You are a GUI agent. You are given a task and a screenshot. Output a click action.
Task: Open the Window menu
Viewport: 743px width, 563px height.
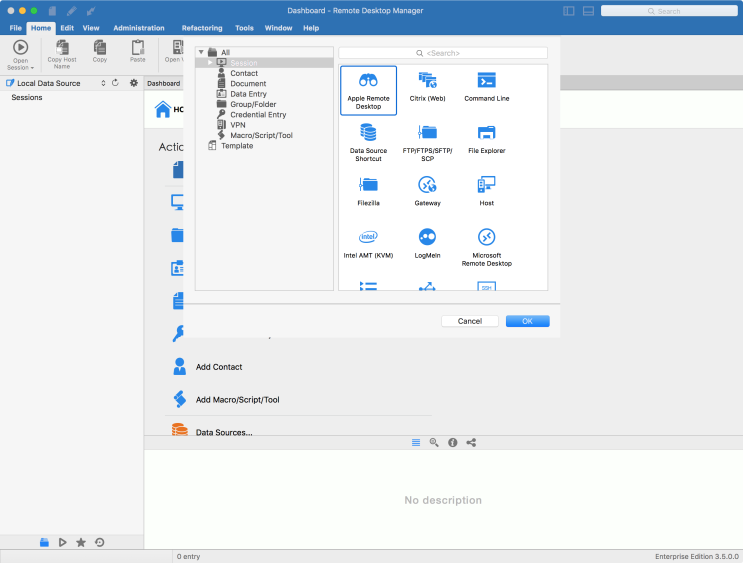[x=278, y=28]
